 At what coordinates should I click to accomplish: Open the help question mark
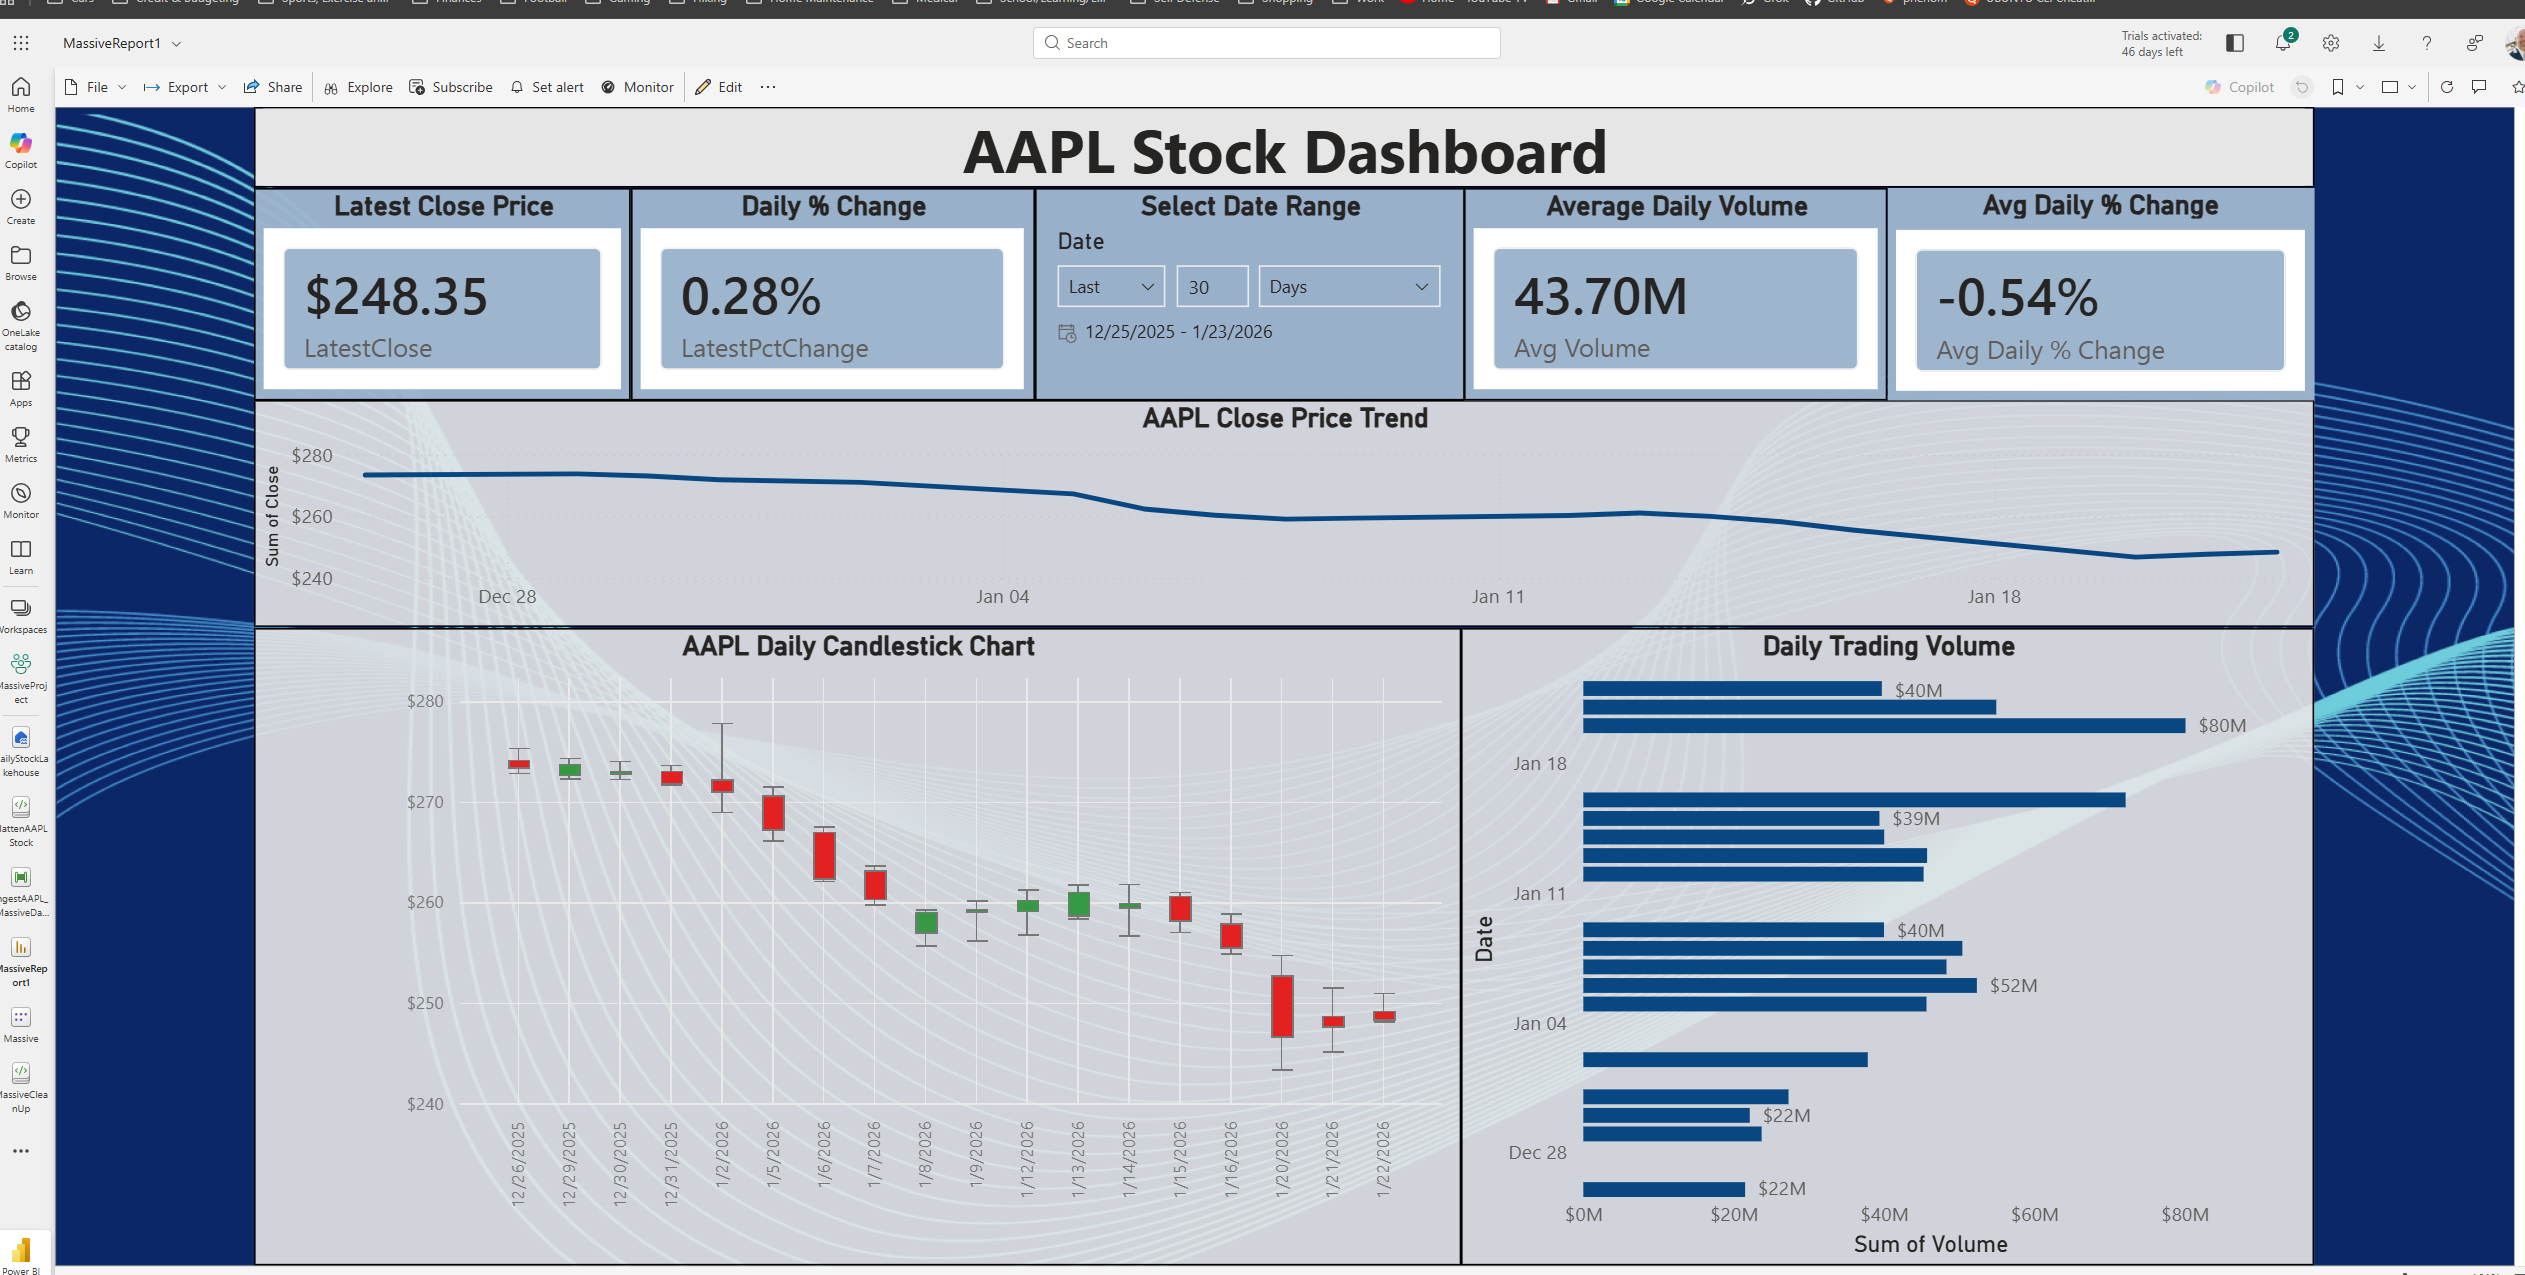point(2426,43)
